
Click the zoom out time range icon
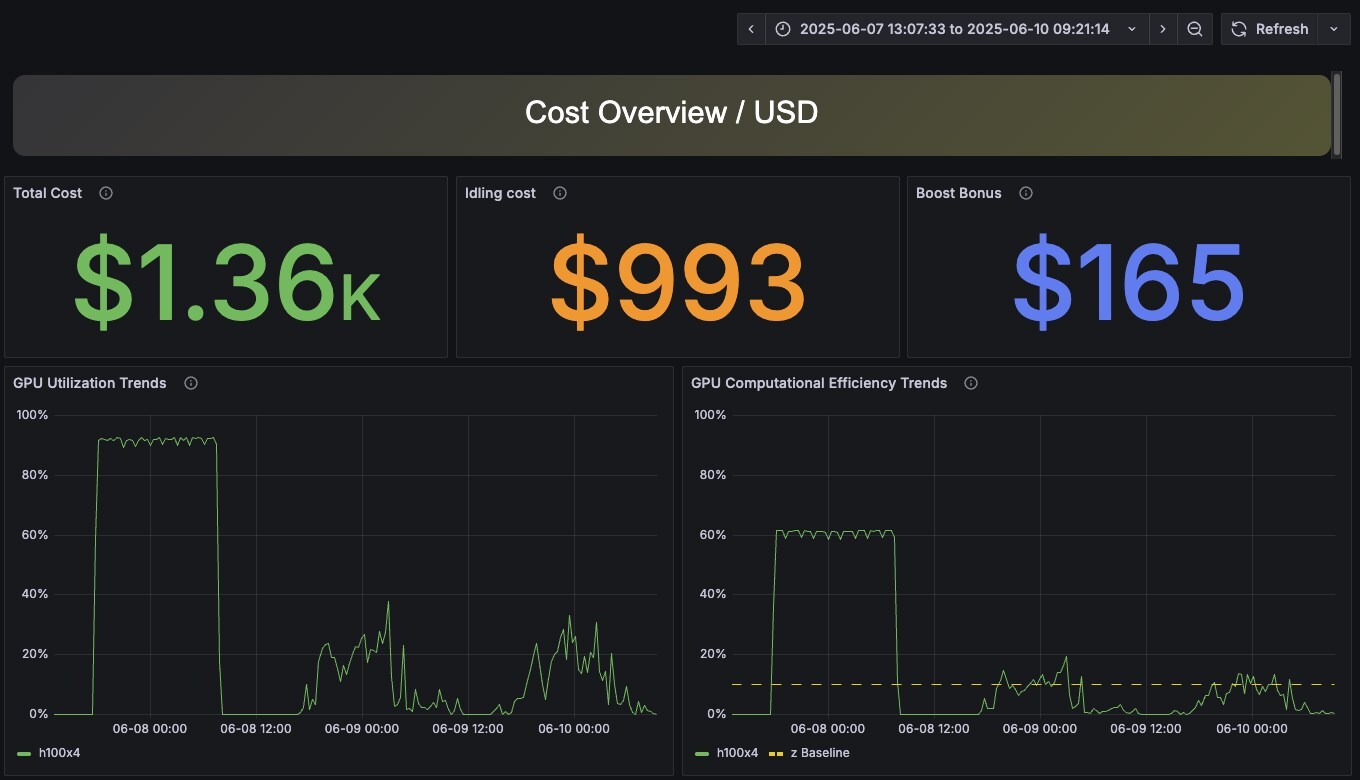coord(1194,29)
